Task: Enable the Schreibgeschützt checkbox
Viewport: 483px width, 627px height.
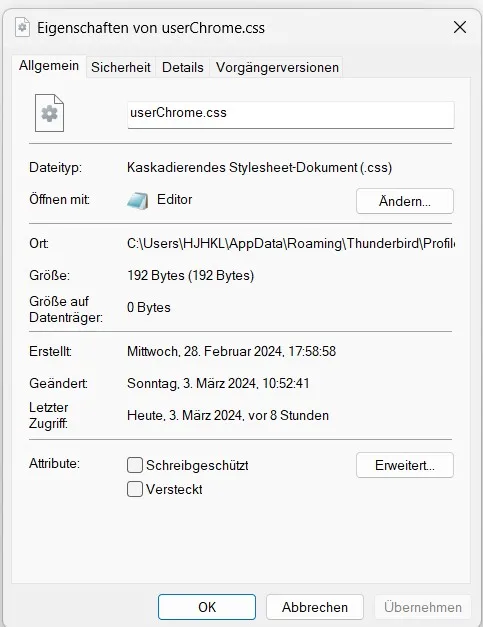Action: coord(135,465)
